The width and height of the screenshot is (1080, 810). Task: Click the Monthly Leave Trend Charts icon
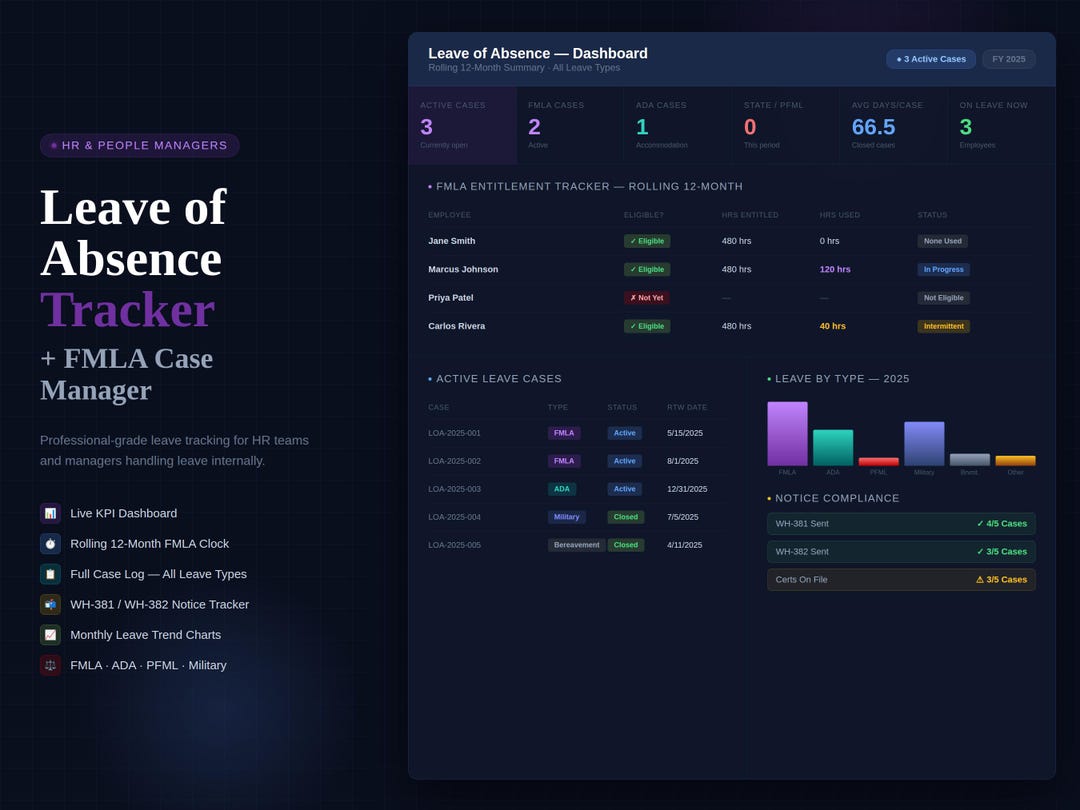50,634
